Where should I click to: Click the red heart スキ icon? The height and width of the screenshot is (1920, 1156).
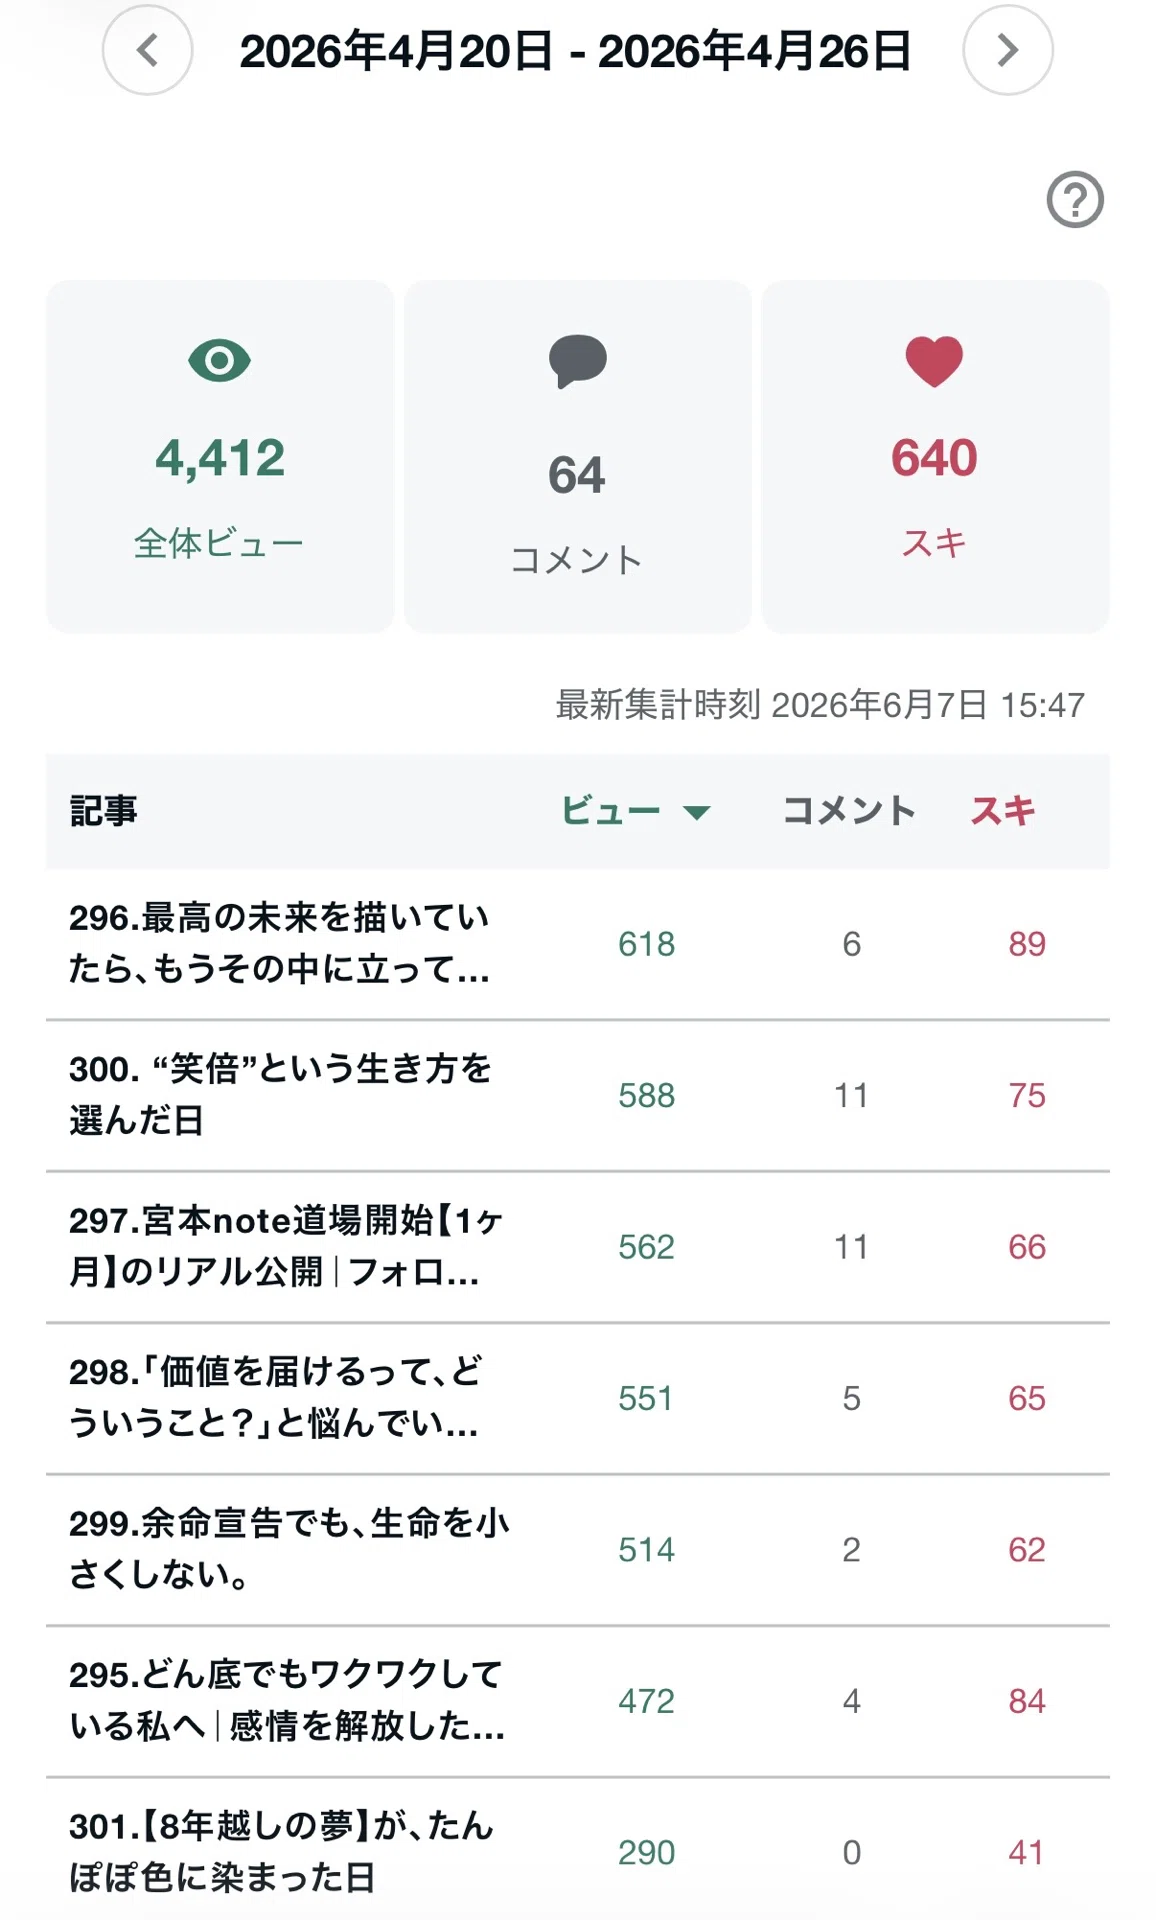pyautogui.click(x=934, y=361)
